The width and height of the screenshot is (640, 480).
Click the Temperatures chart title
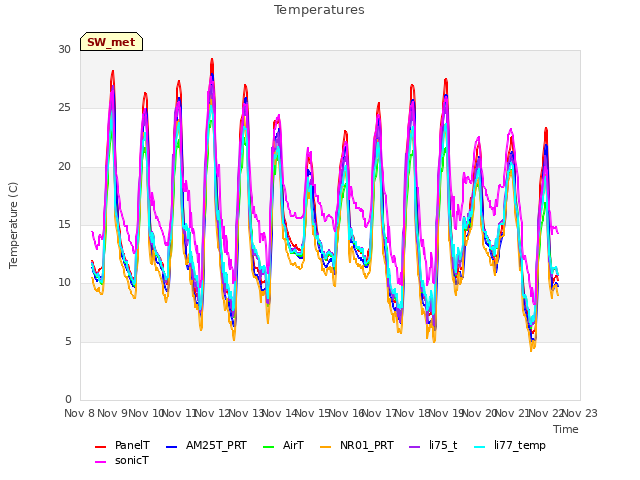319,10
